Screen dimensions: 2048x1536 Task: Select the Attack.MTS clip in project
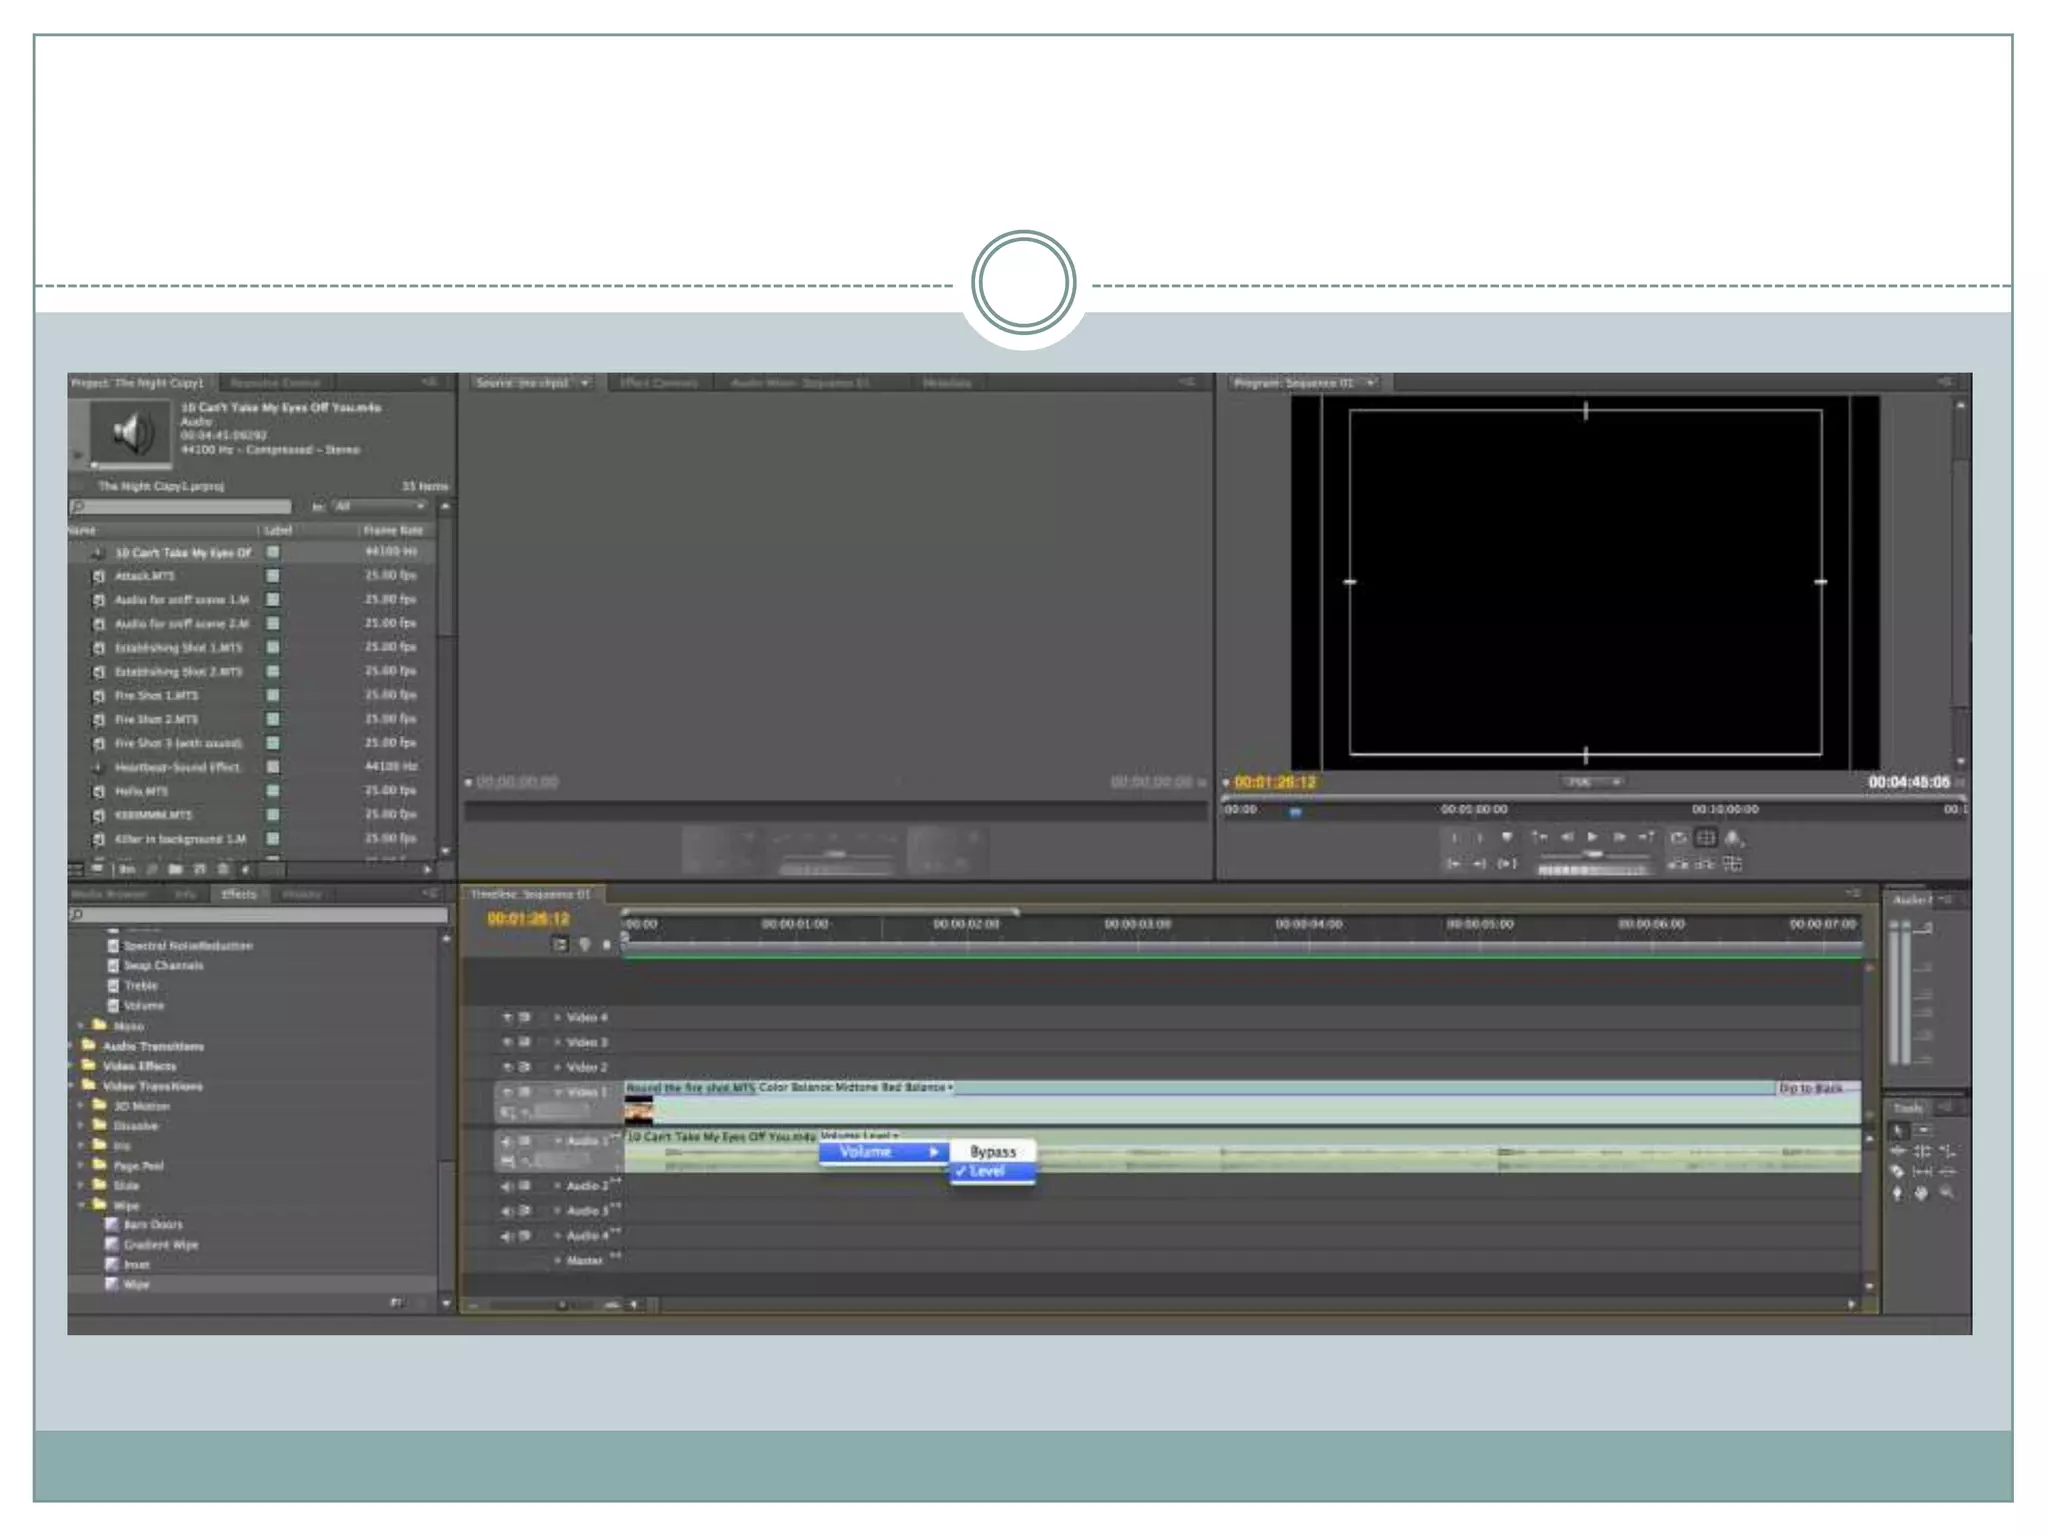click(145, 576)
